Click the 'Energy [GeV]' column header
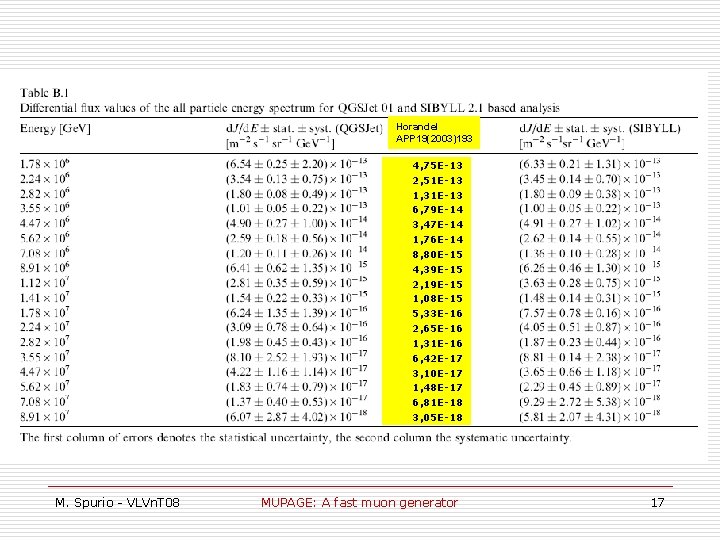The width and height of the screenshot is (720, 540). point(55,128)
